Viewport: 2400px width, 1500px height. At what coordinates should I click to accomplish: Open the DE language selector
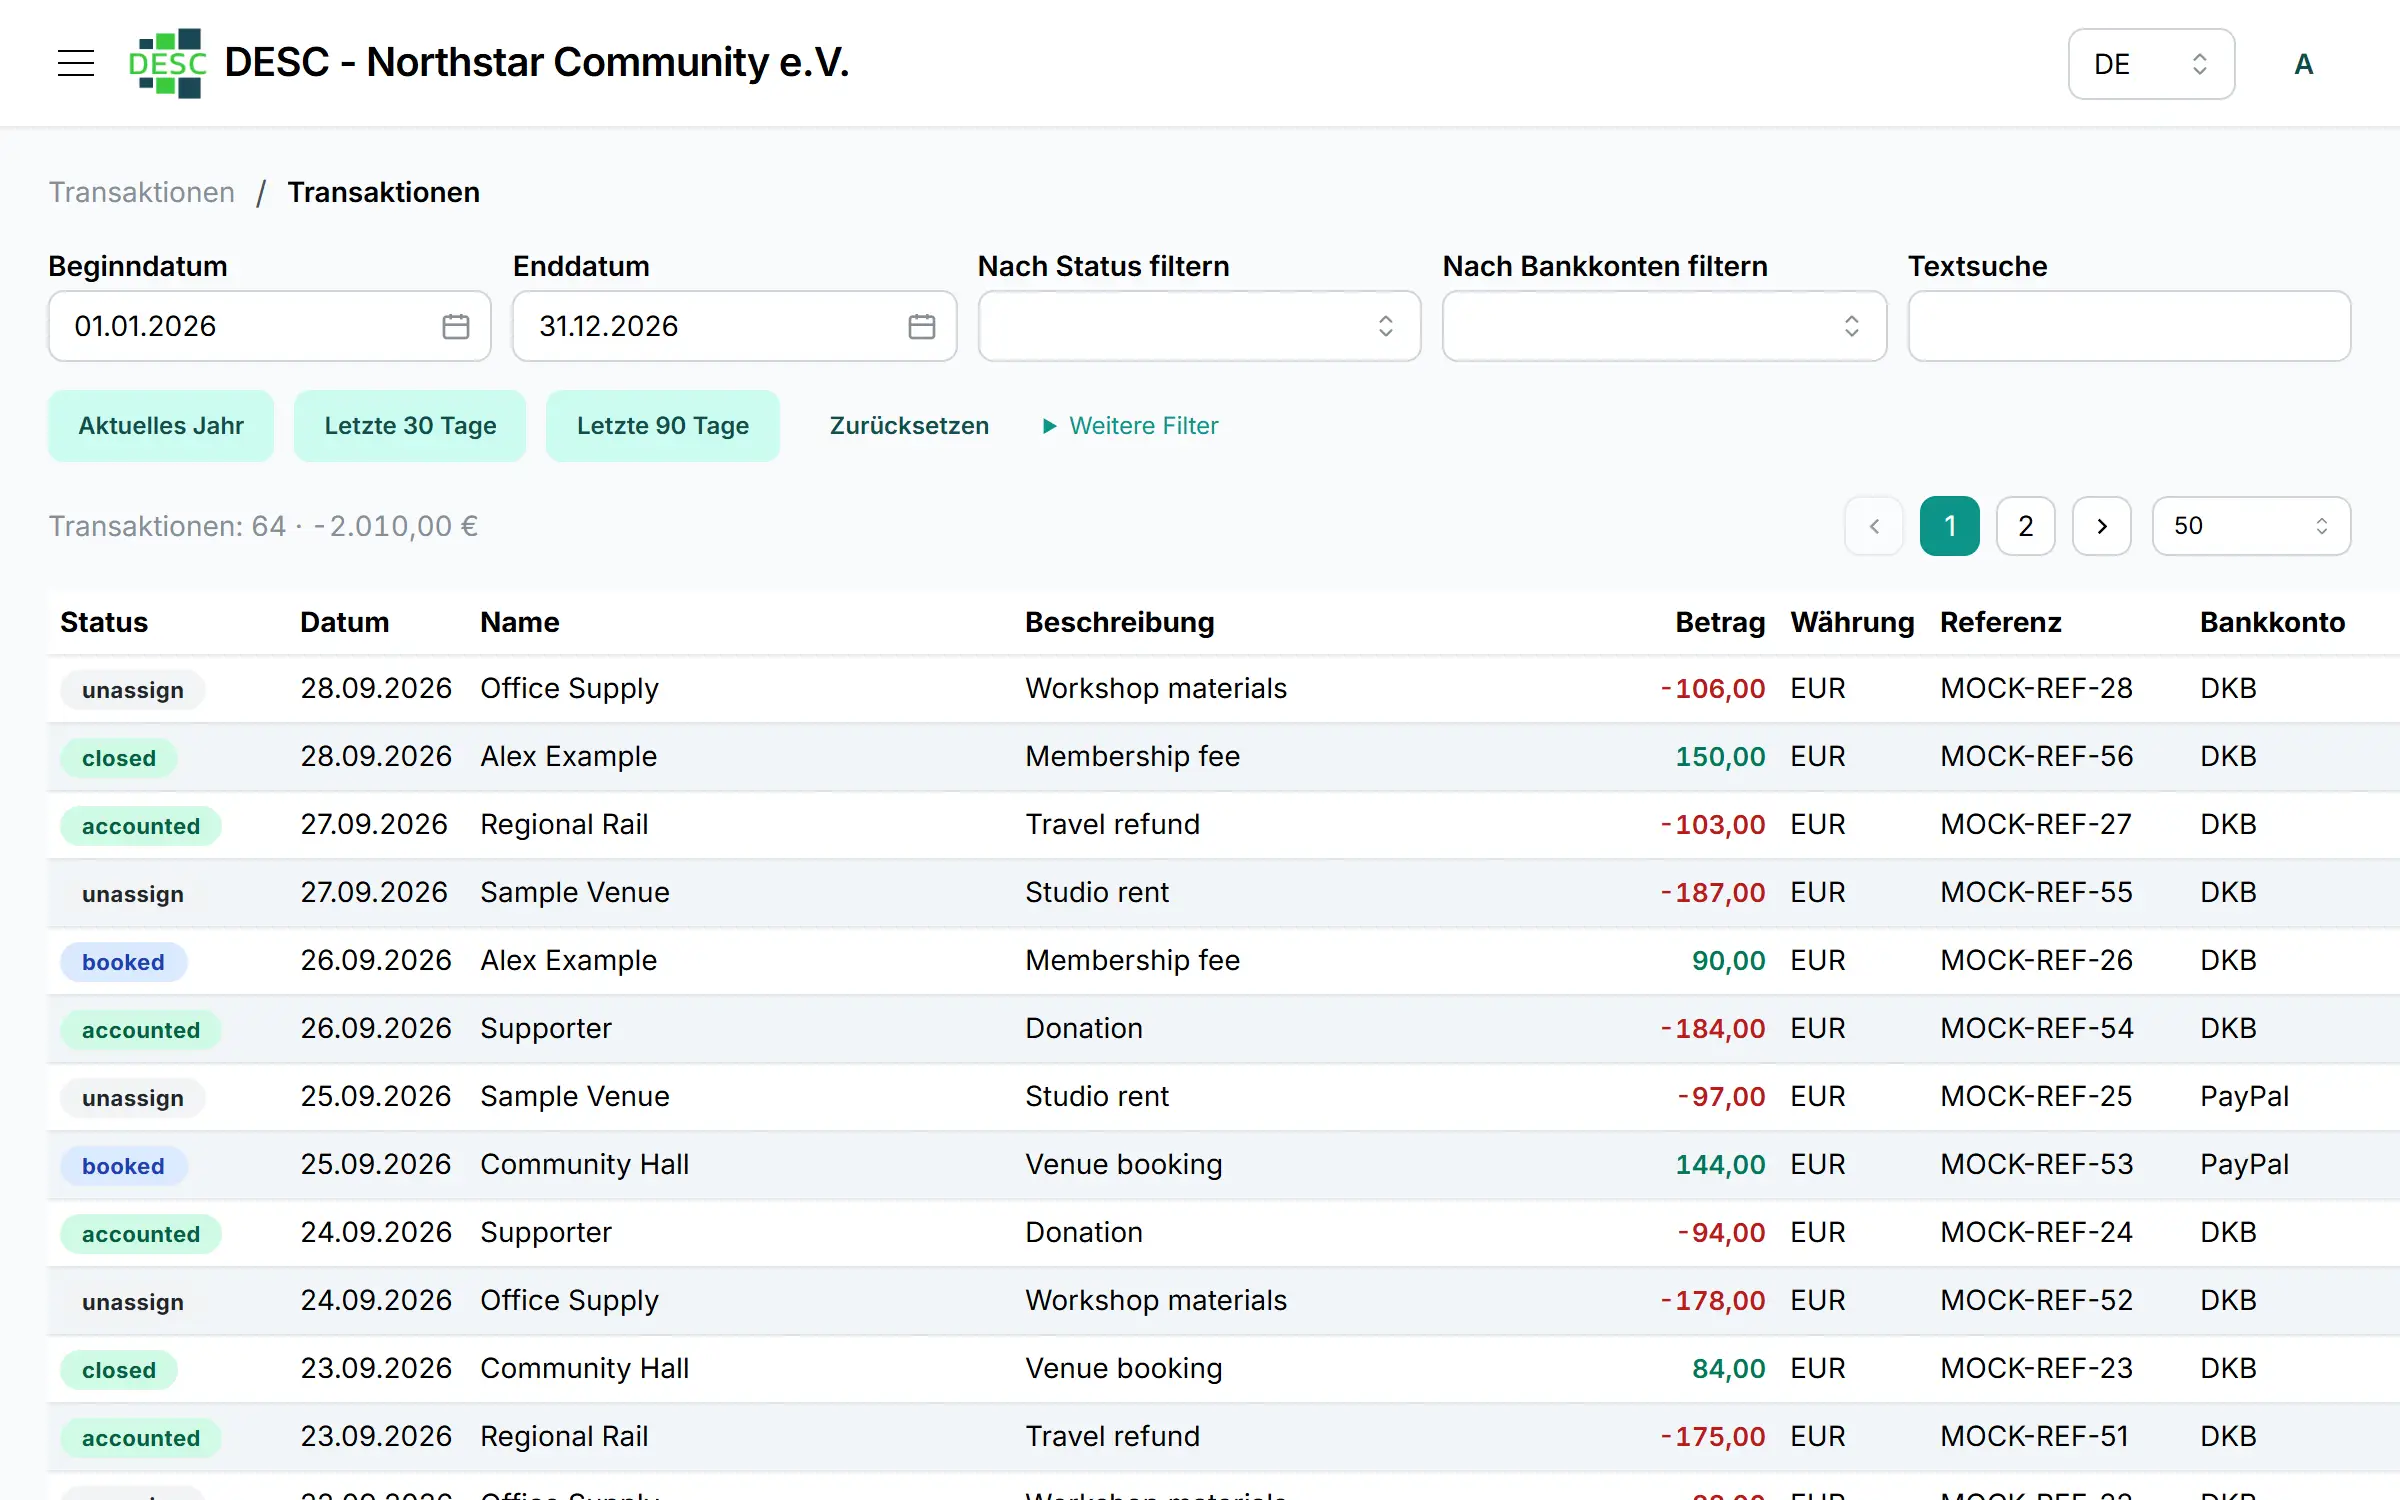[2151, 64]
